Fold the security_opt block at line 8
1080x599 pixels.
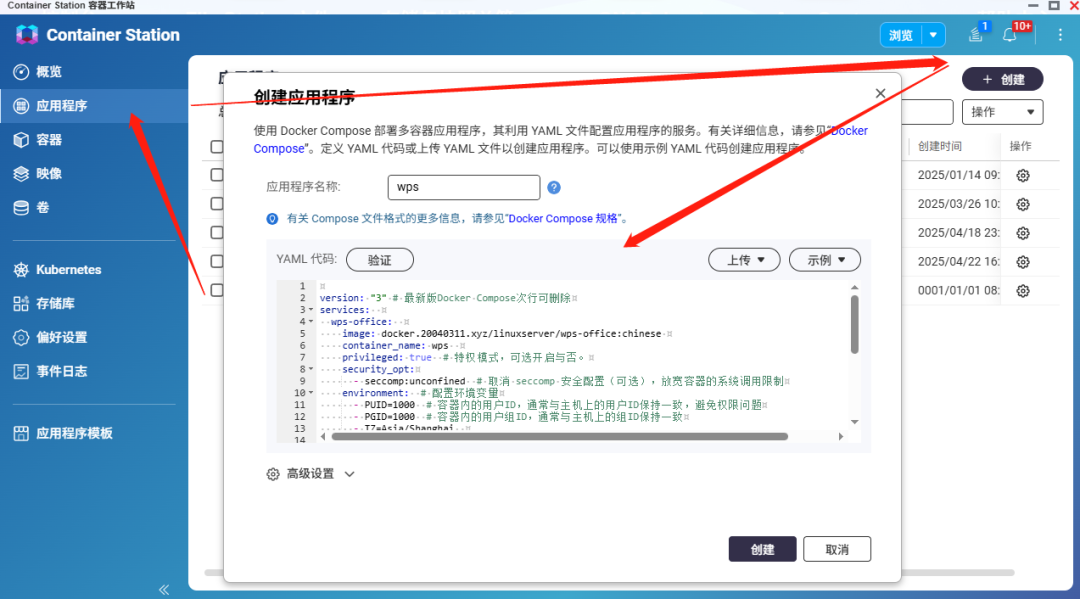311,369
